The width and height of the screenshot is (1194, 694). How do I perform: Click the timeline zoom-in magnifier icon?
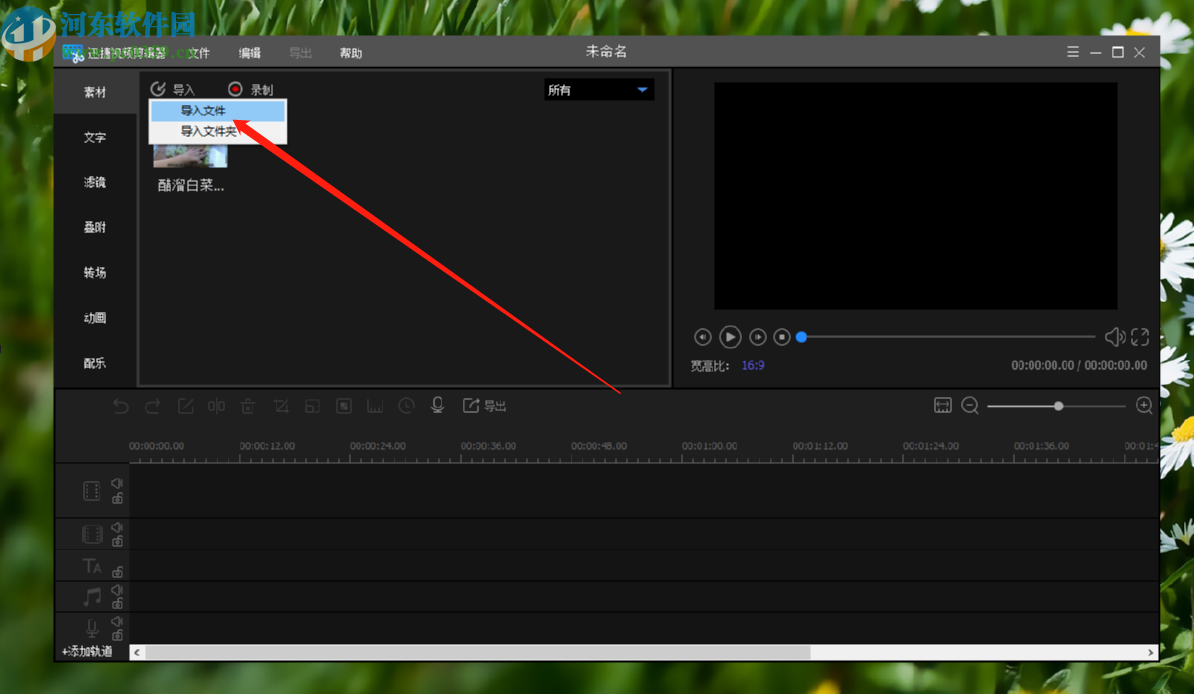1144,405
